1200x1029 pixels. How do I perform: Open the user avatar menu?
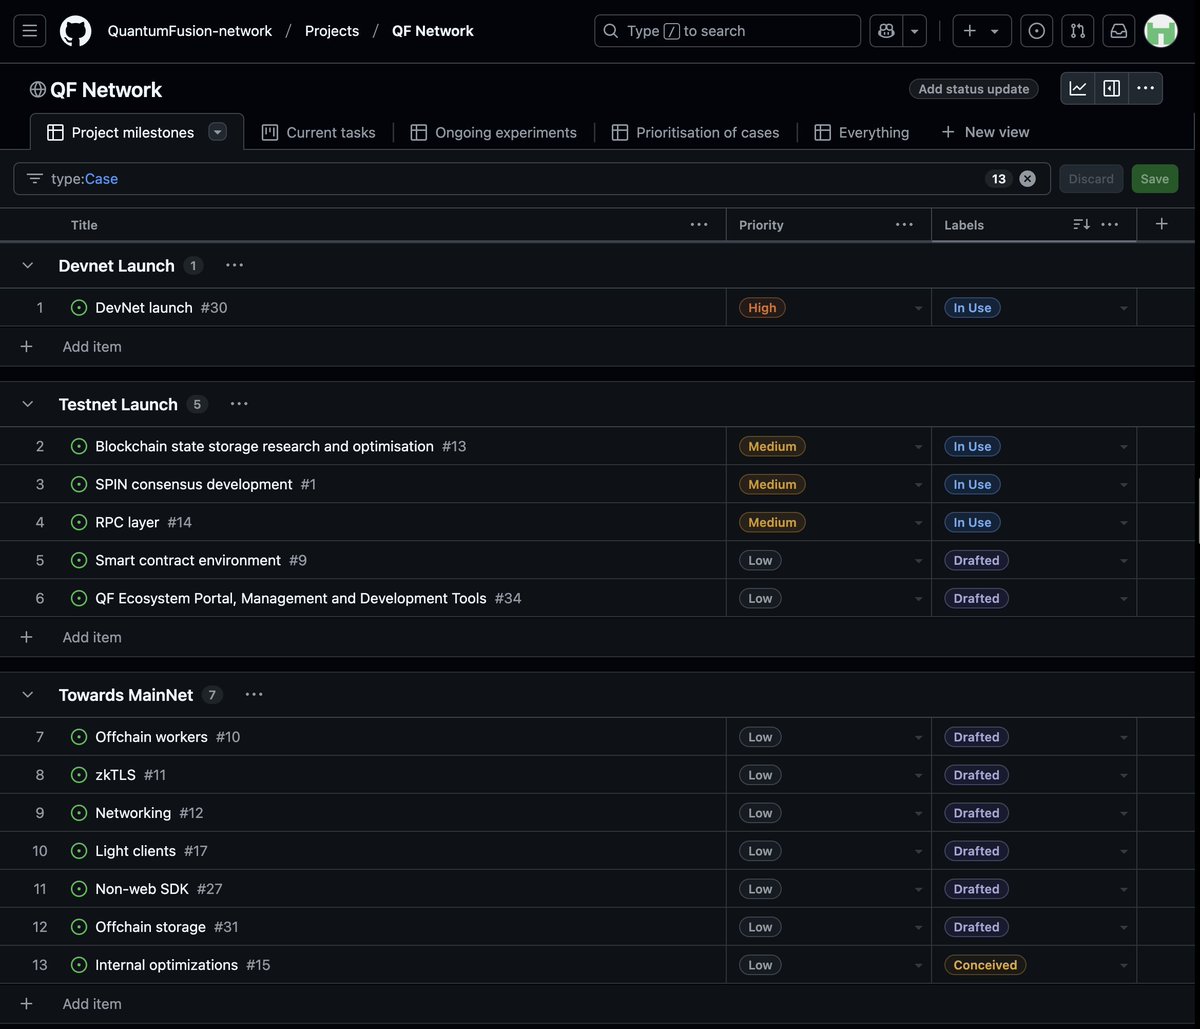point(1161,31)
